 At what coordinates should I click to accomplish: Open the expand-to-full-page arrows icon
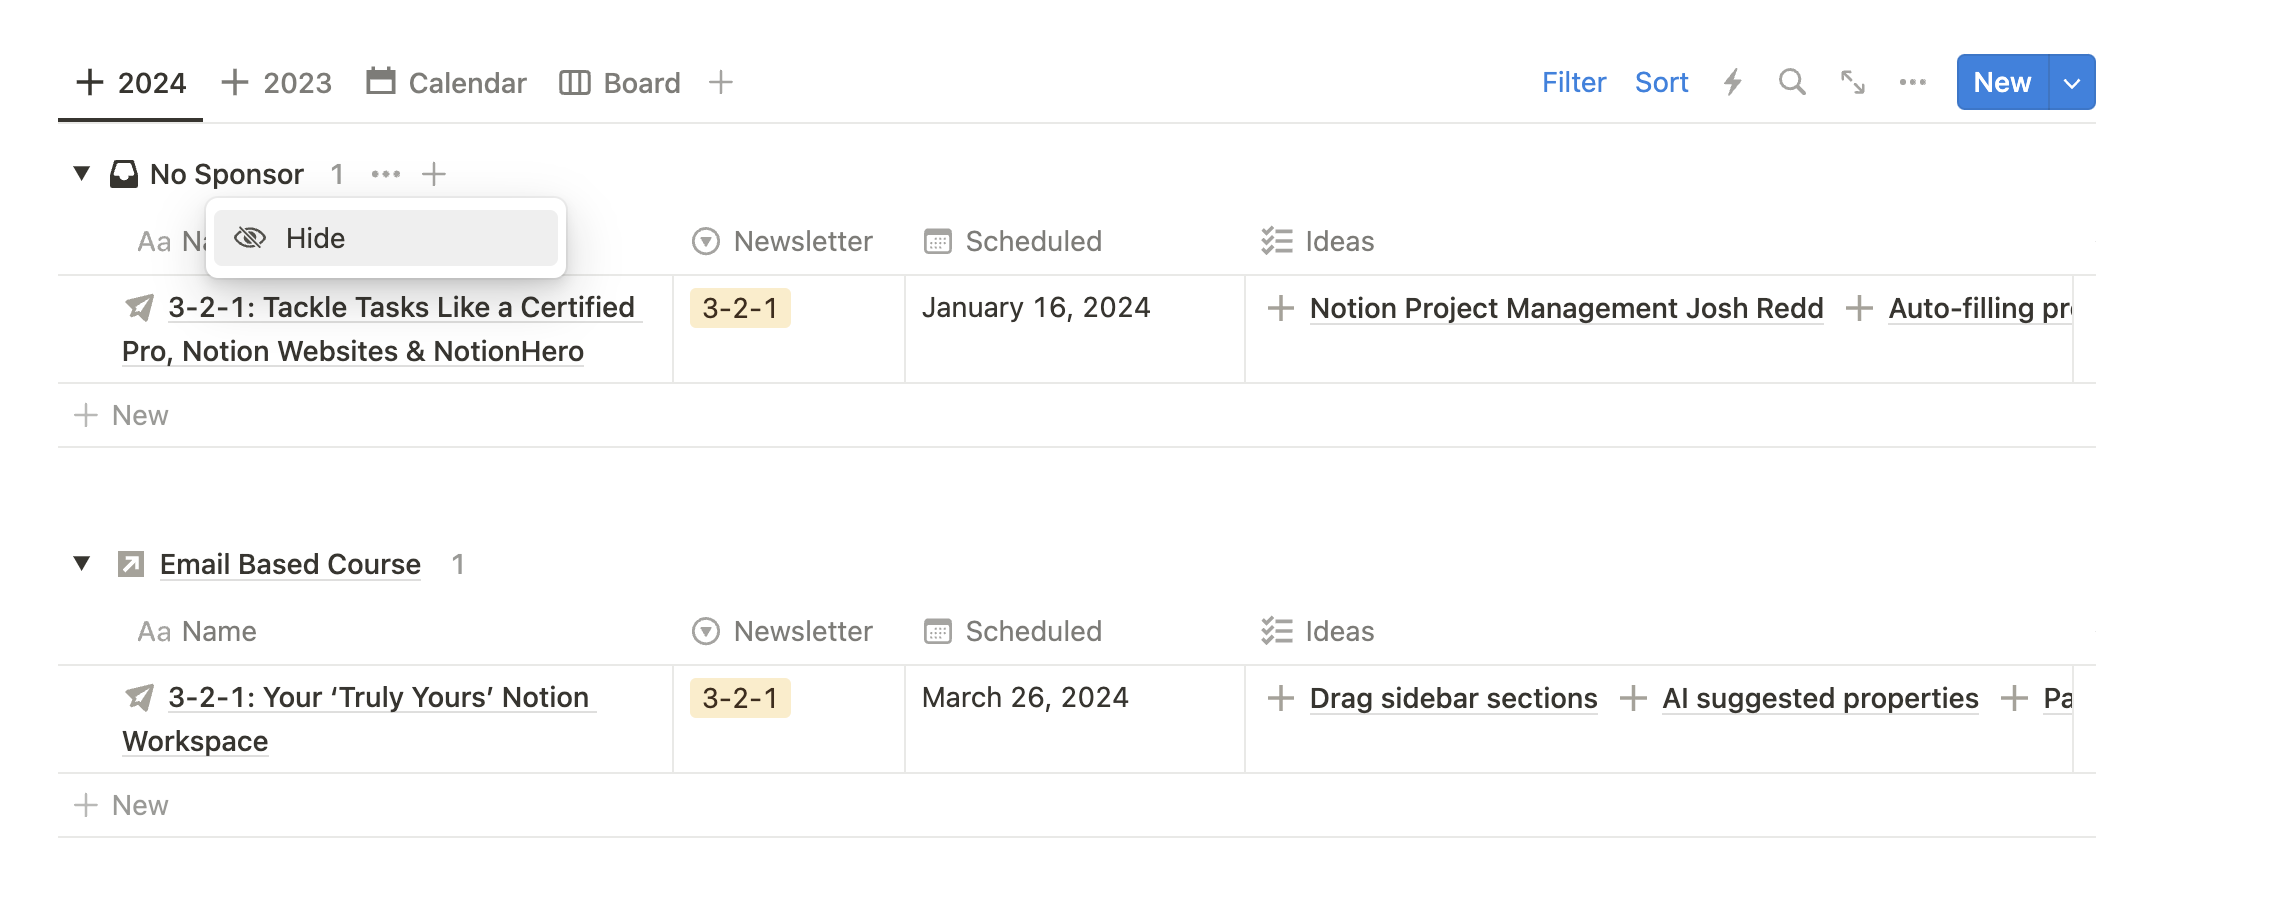coord(1853,83)
